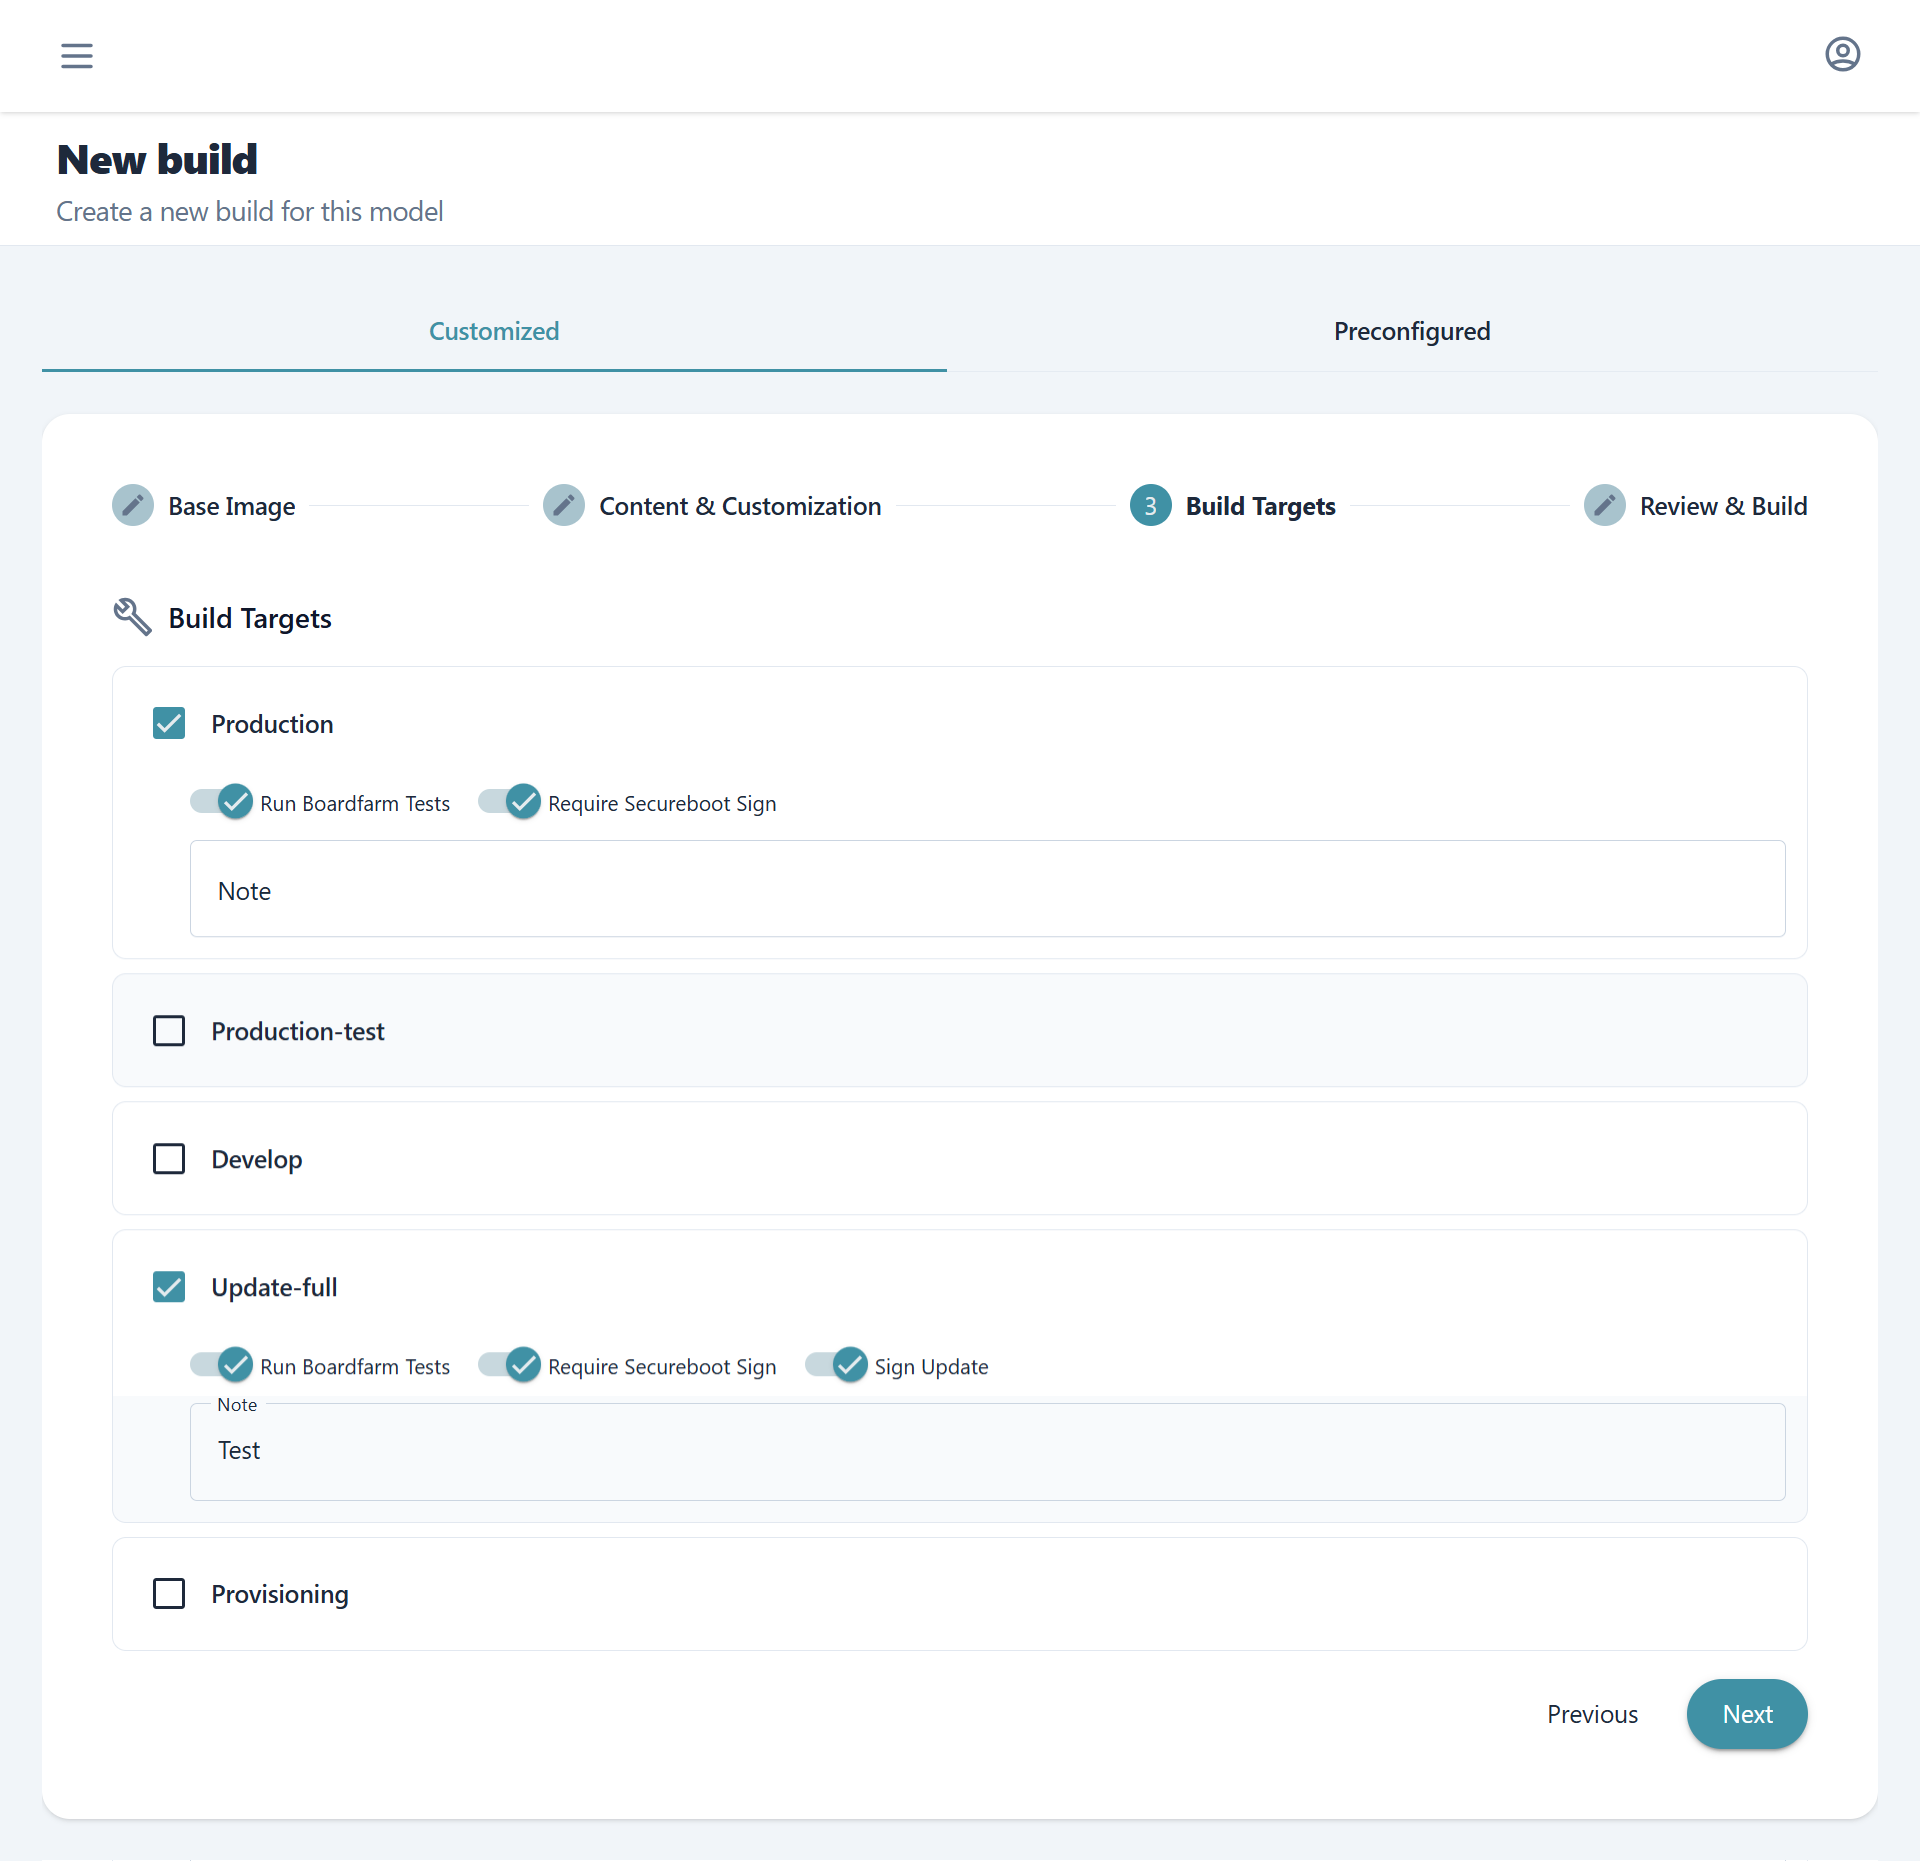Screen dimensions: 1920x1863
Task: Click the Base Image step pencil icon
Action: 133,506
